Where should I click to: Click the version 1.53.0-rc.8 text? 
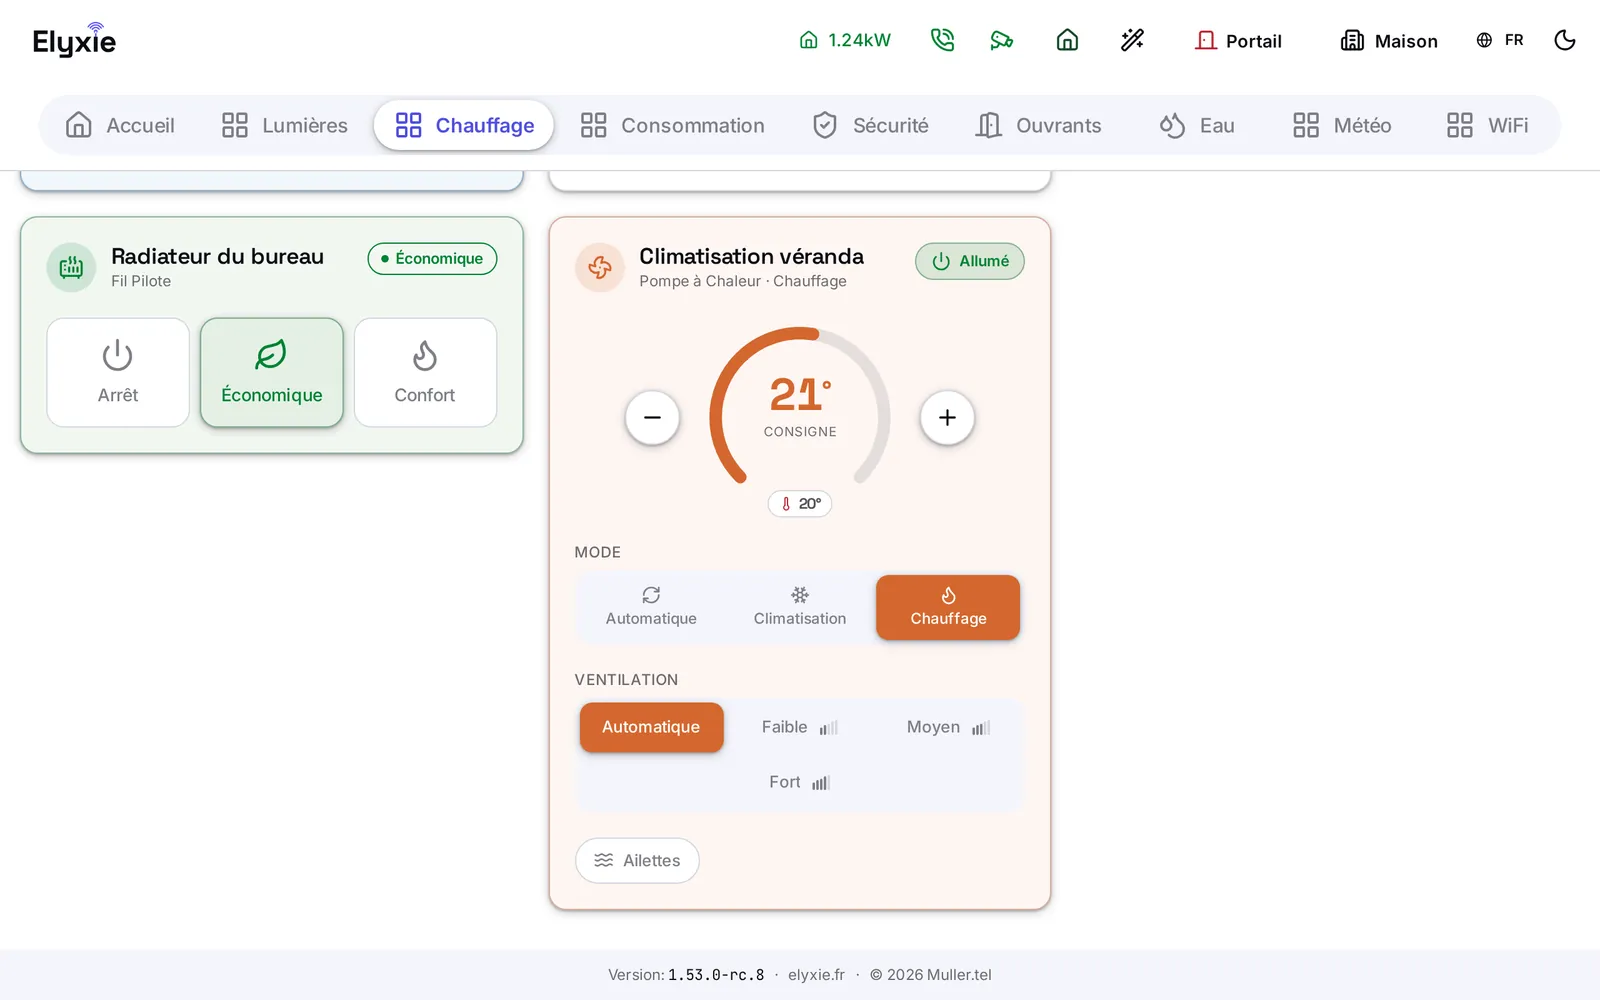[716, 975]
